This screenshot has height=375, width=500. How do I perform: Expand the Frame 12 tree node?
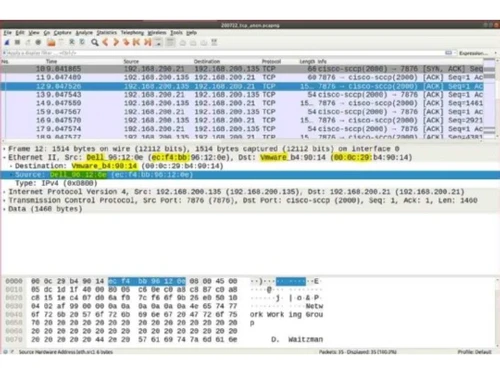[x=5, y=149]
